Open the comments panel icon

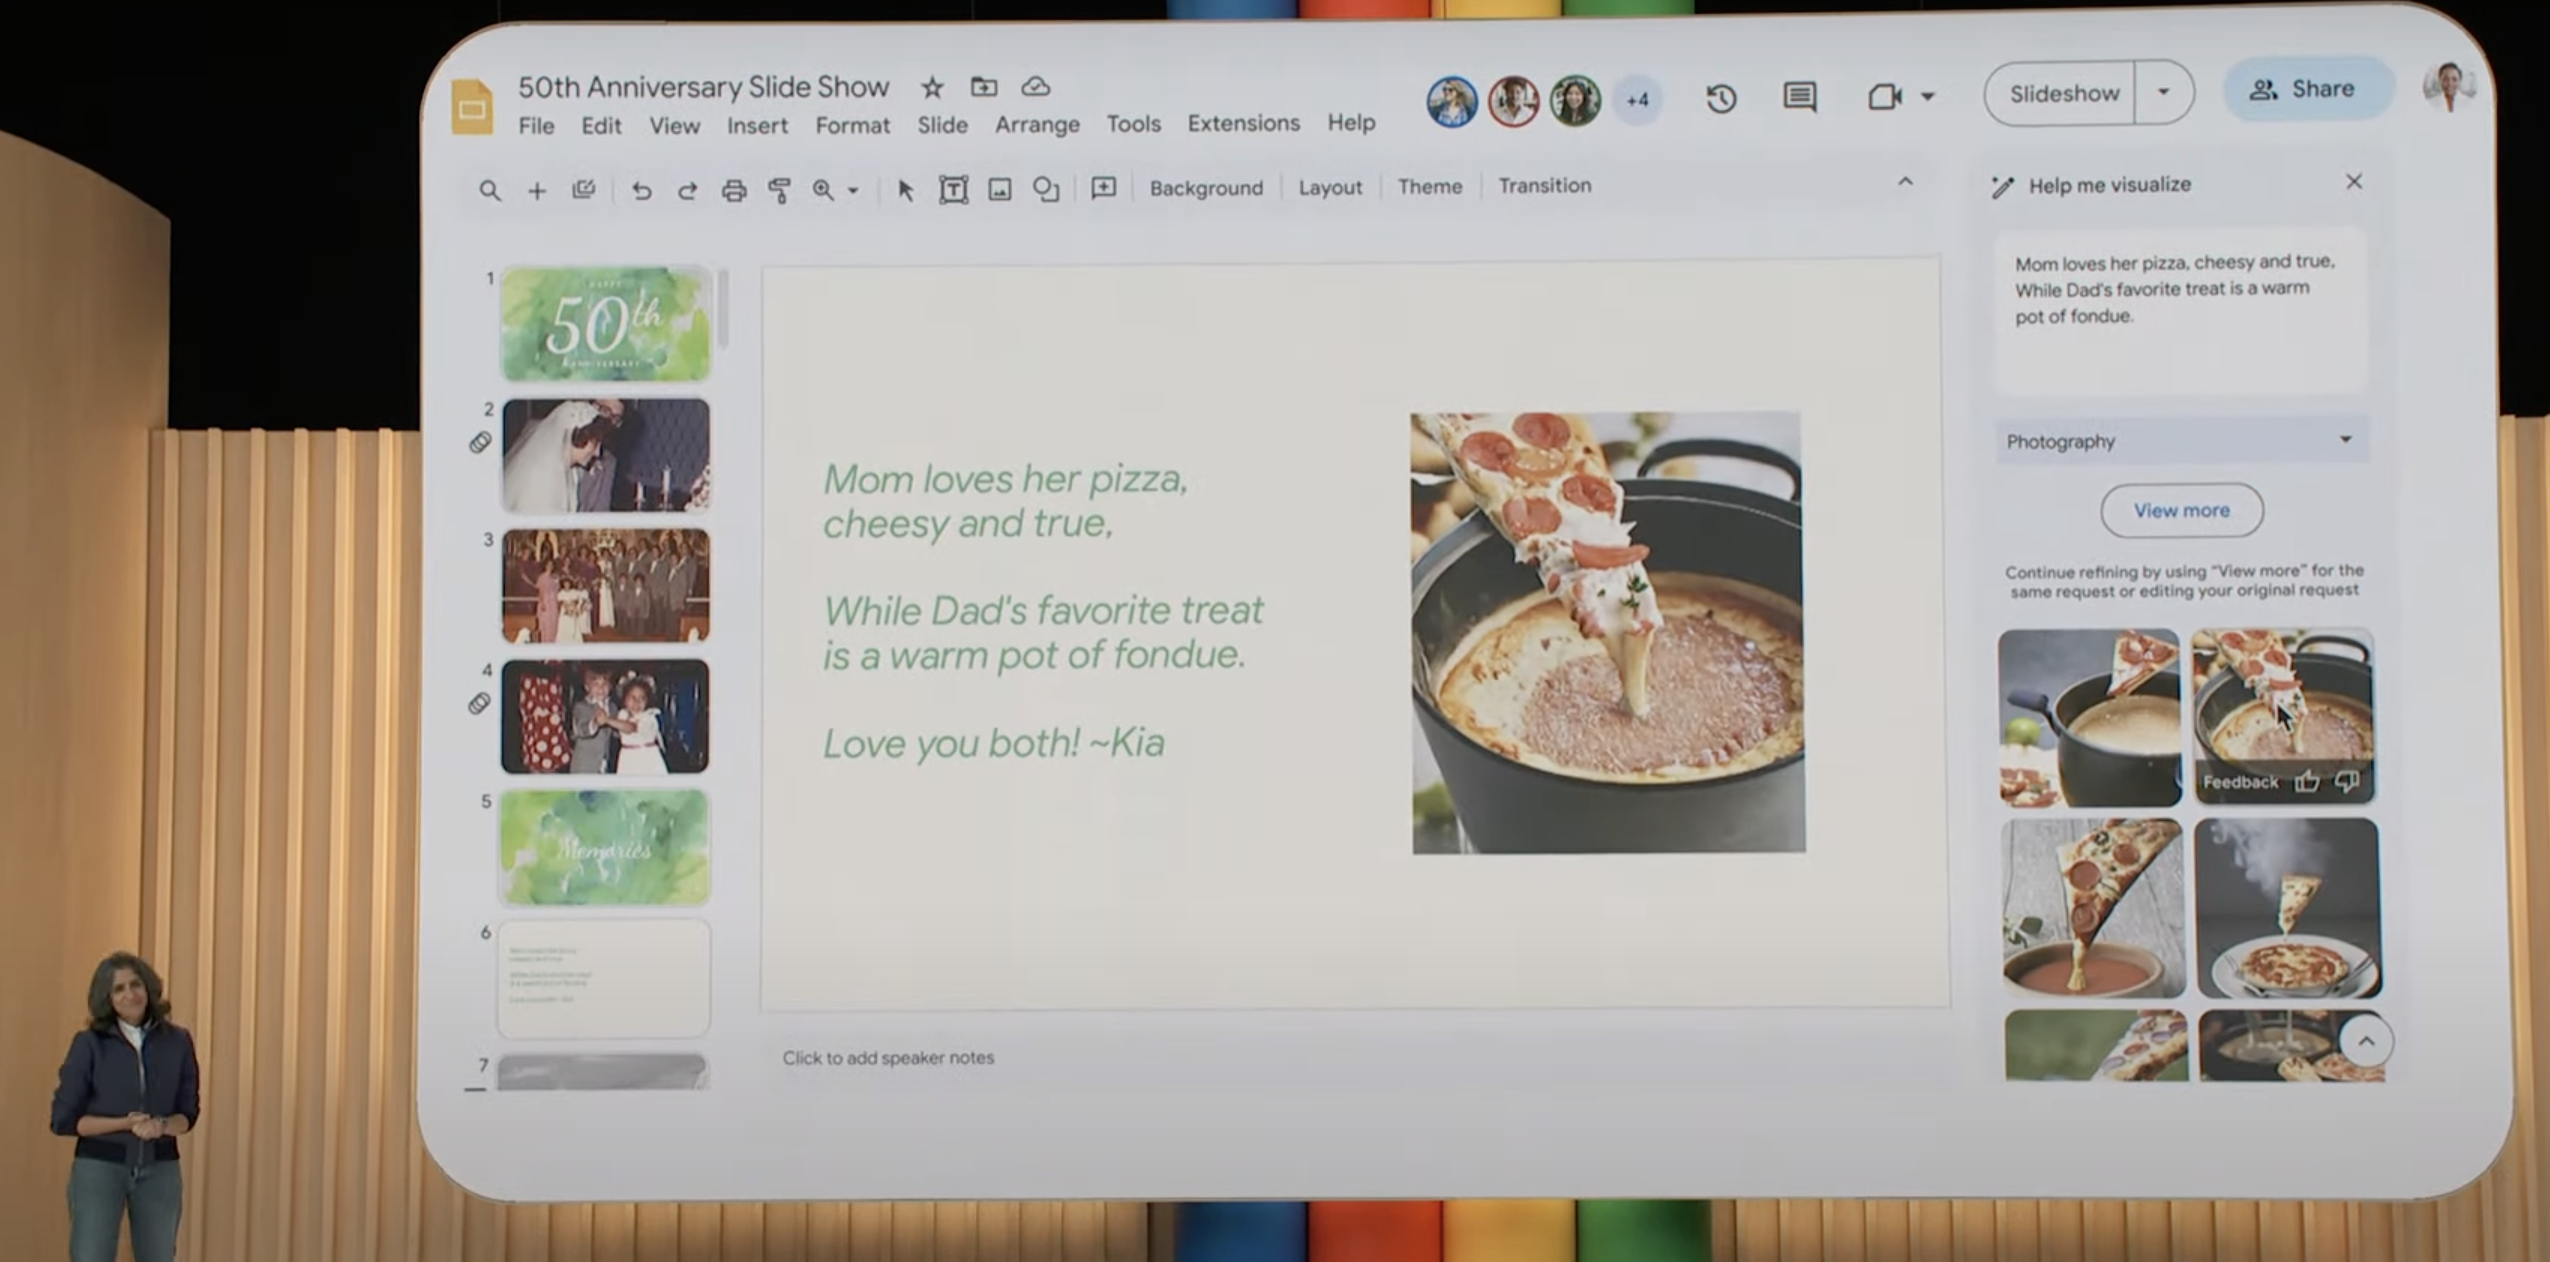click(x=1799, y=97)
